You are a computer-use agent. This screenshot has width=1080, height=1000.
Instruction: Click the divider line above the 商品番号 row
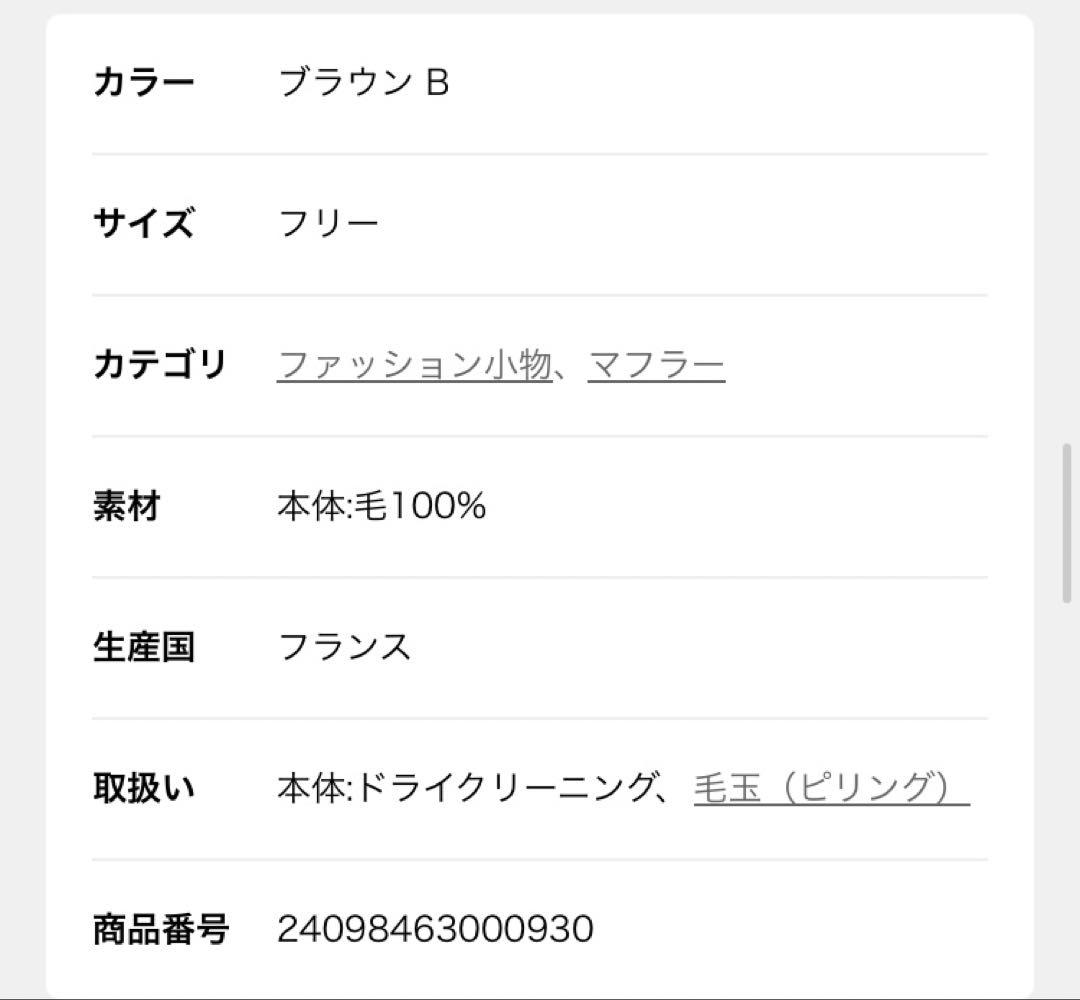click(x=540, y=859)
